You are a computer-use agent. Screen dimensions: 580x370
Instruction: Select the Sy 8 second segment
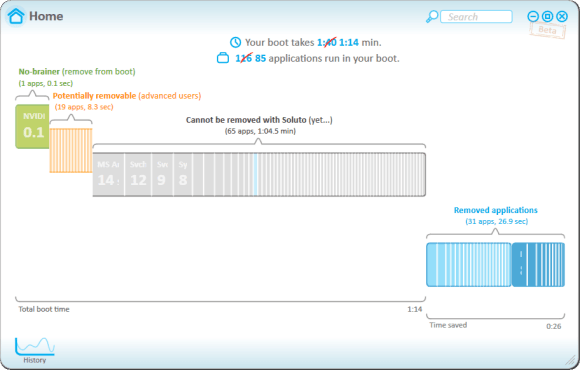pyautogui.click(x=183, y=174)
